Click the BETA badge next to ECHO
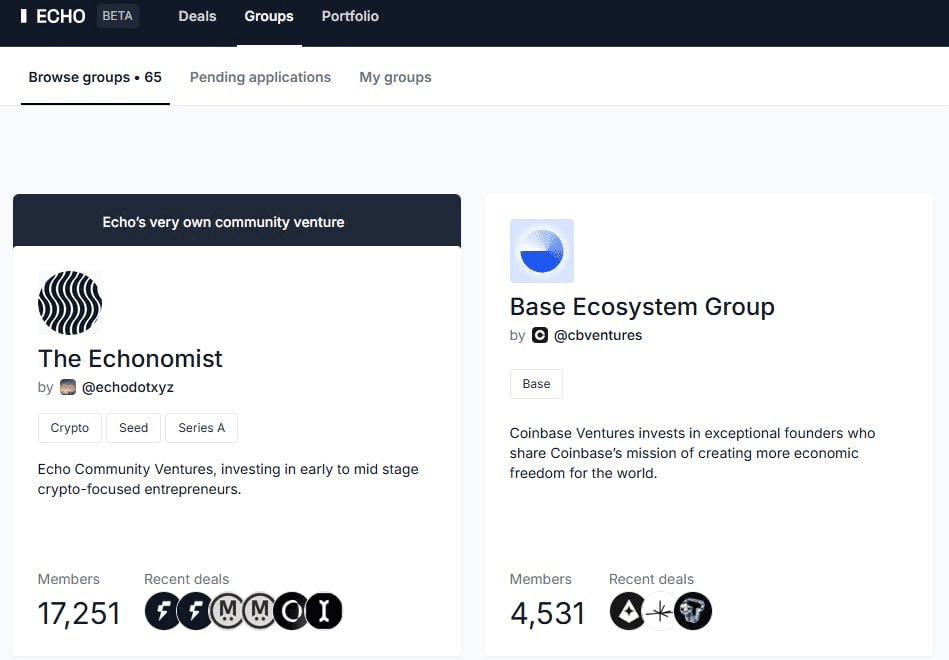This screenshot has height=660, width=949. coord(117,16)
